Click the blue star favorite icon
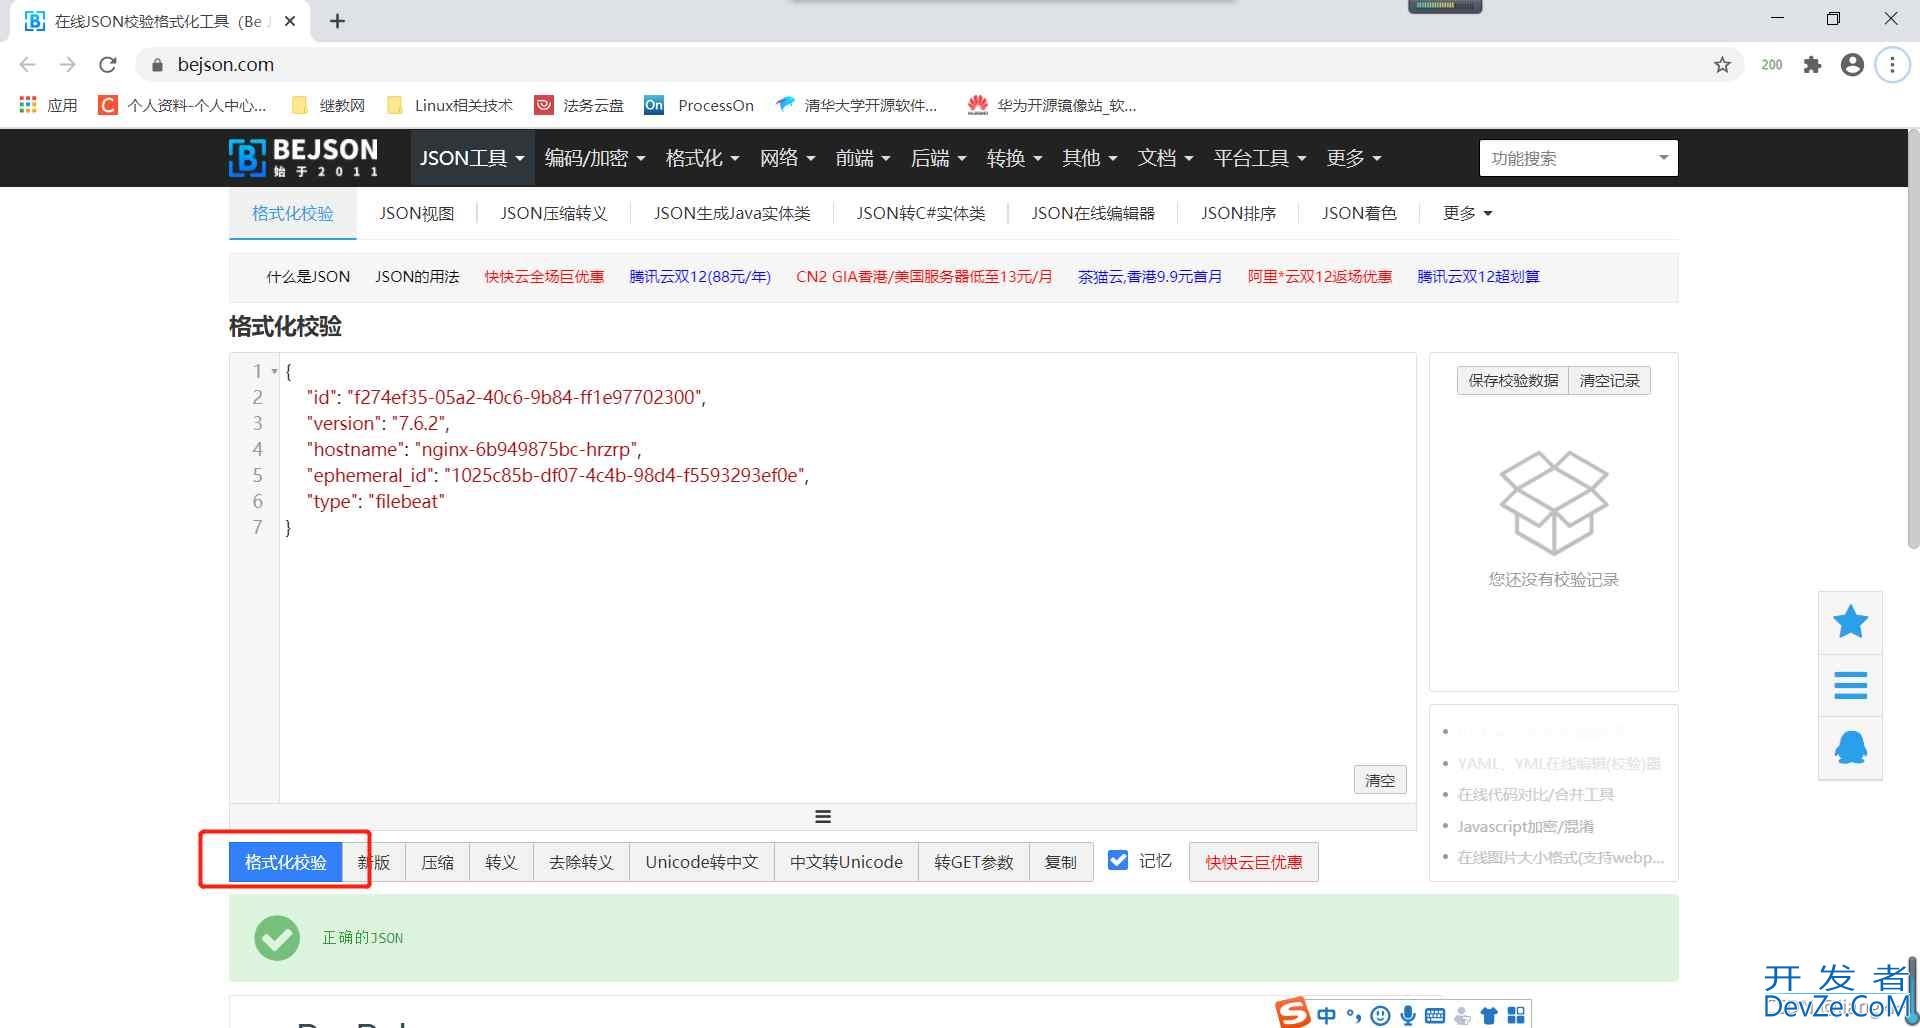Screen dimensions: 1920x1028 coord(1850,622)
